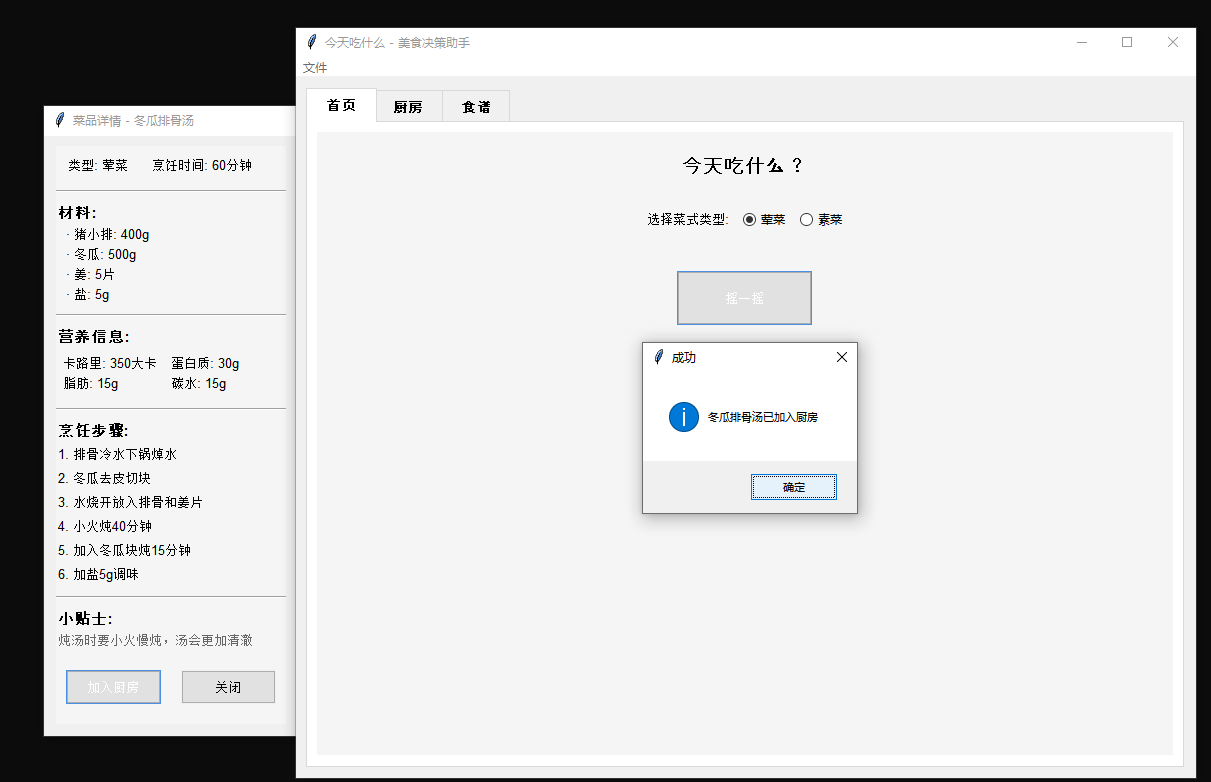Click the 确定 button in success dialog
The width and height of the screenshot is (1211, 782).
click(x=794, y=487)
